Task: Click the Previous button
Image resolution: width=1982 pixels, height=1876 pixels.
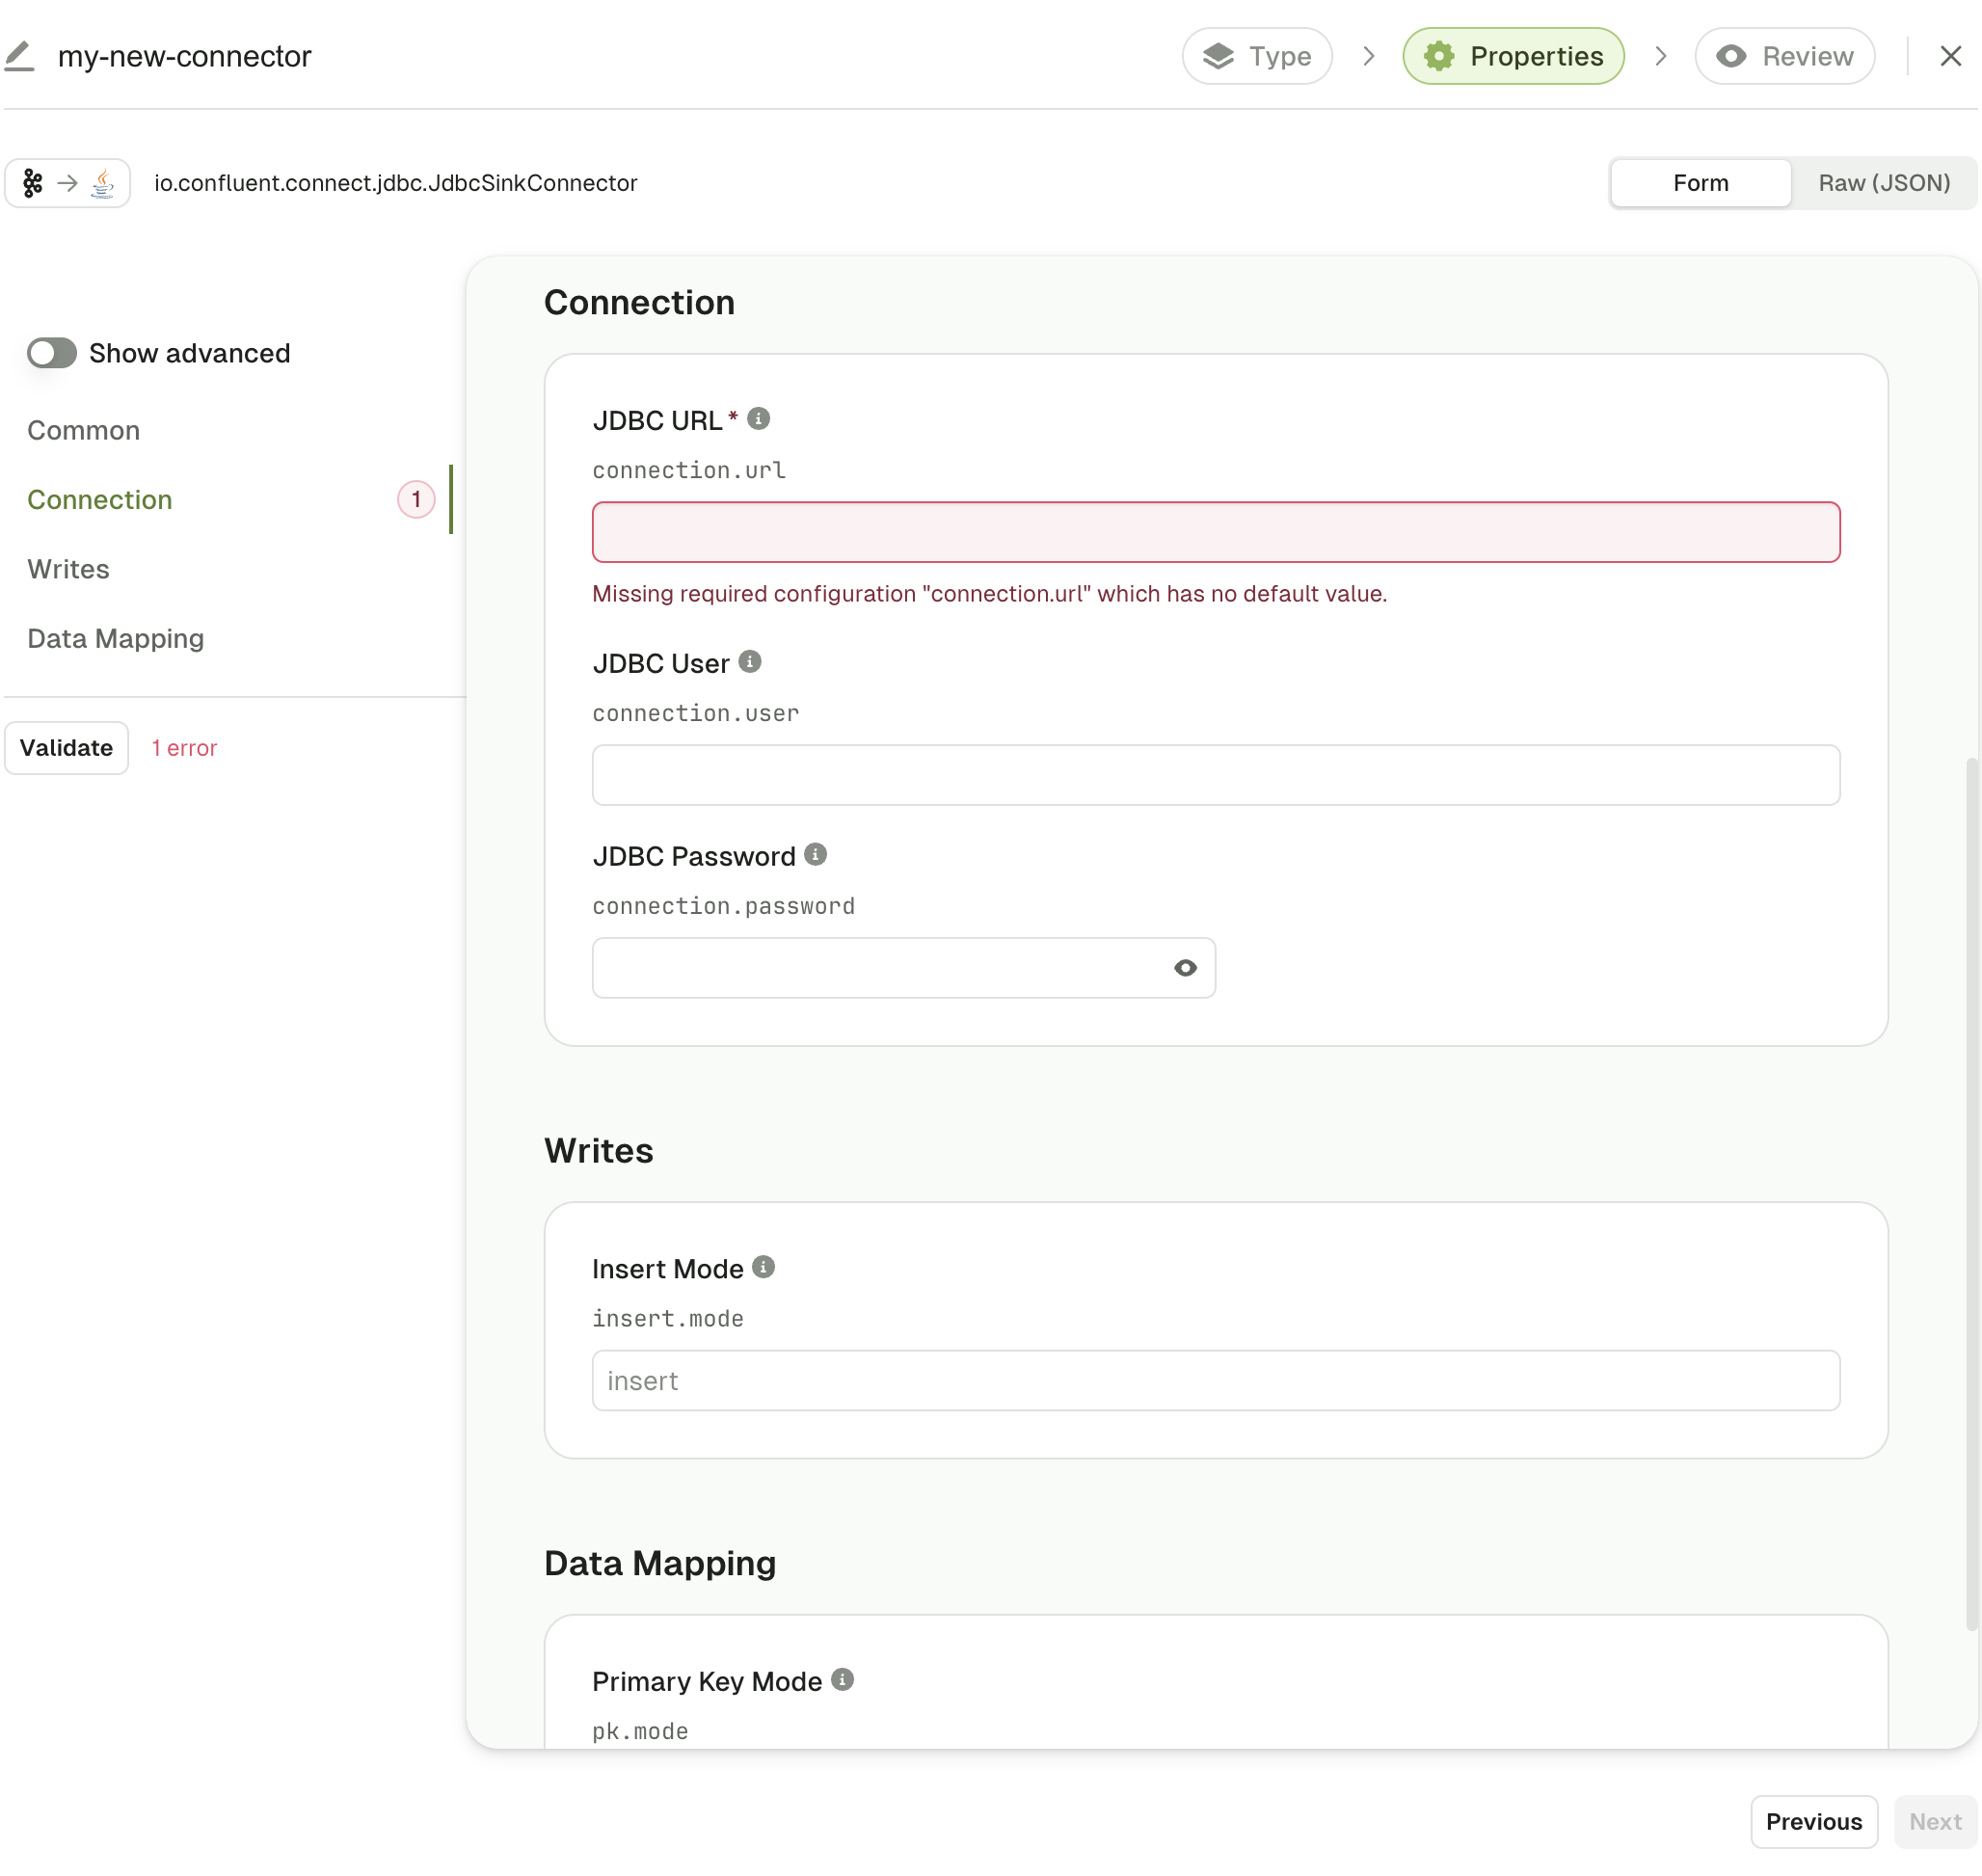Action: tap(1812, 1821)
